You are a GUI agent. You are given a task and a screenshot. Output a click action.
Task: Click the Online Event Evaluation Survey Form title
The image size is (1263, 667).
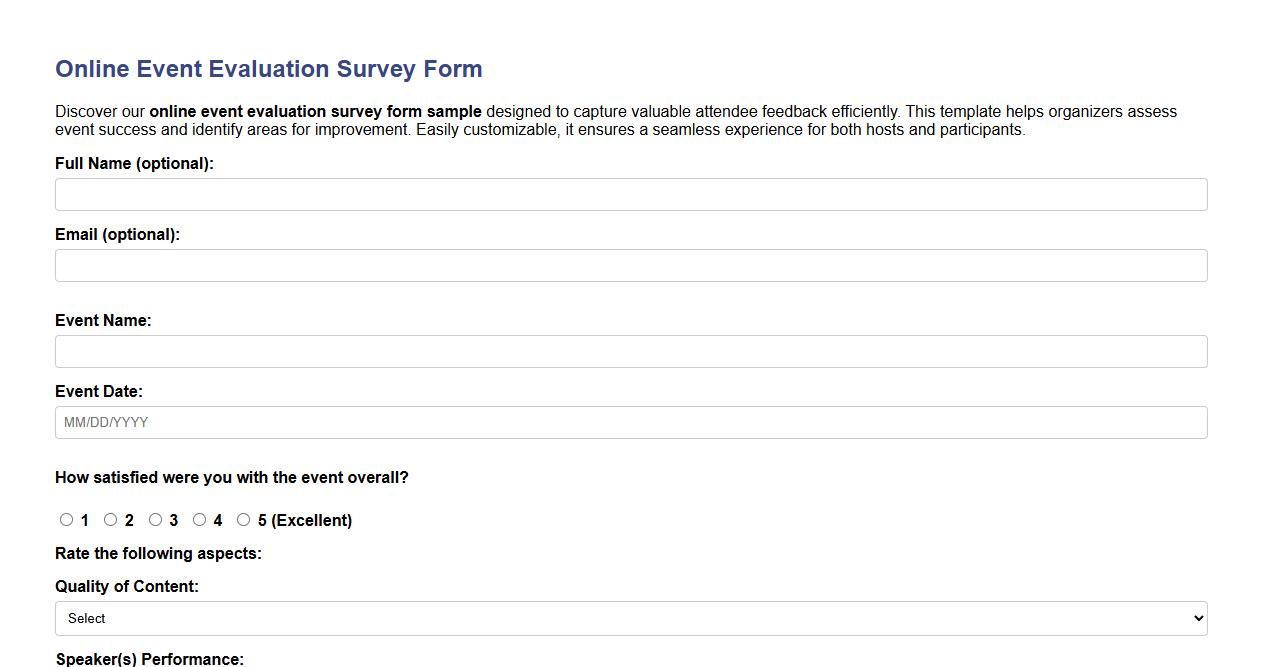268,68
